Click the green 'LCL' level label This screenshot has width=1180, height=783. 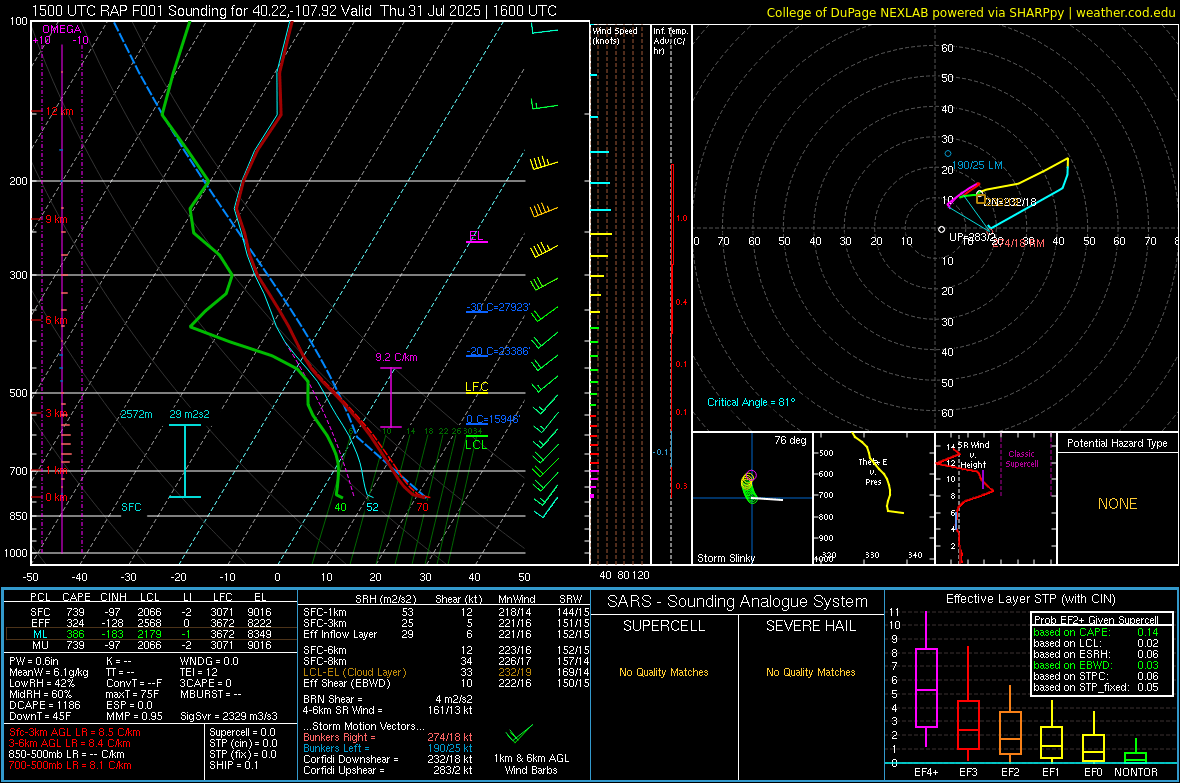[476, 444]
